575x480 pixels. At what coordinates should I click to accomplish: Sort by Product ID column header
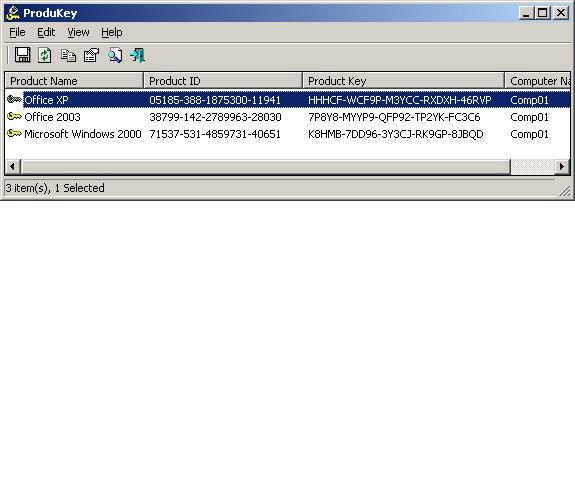point(223,81)
